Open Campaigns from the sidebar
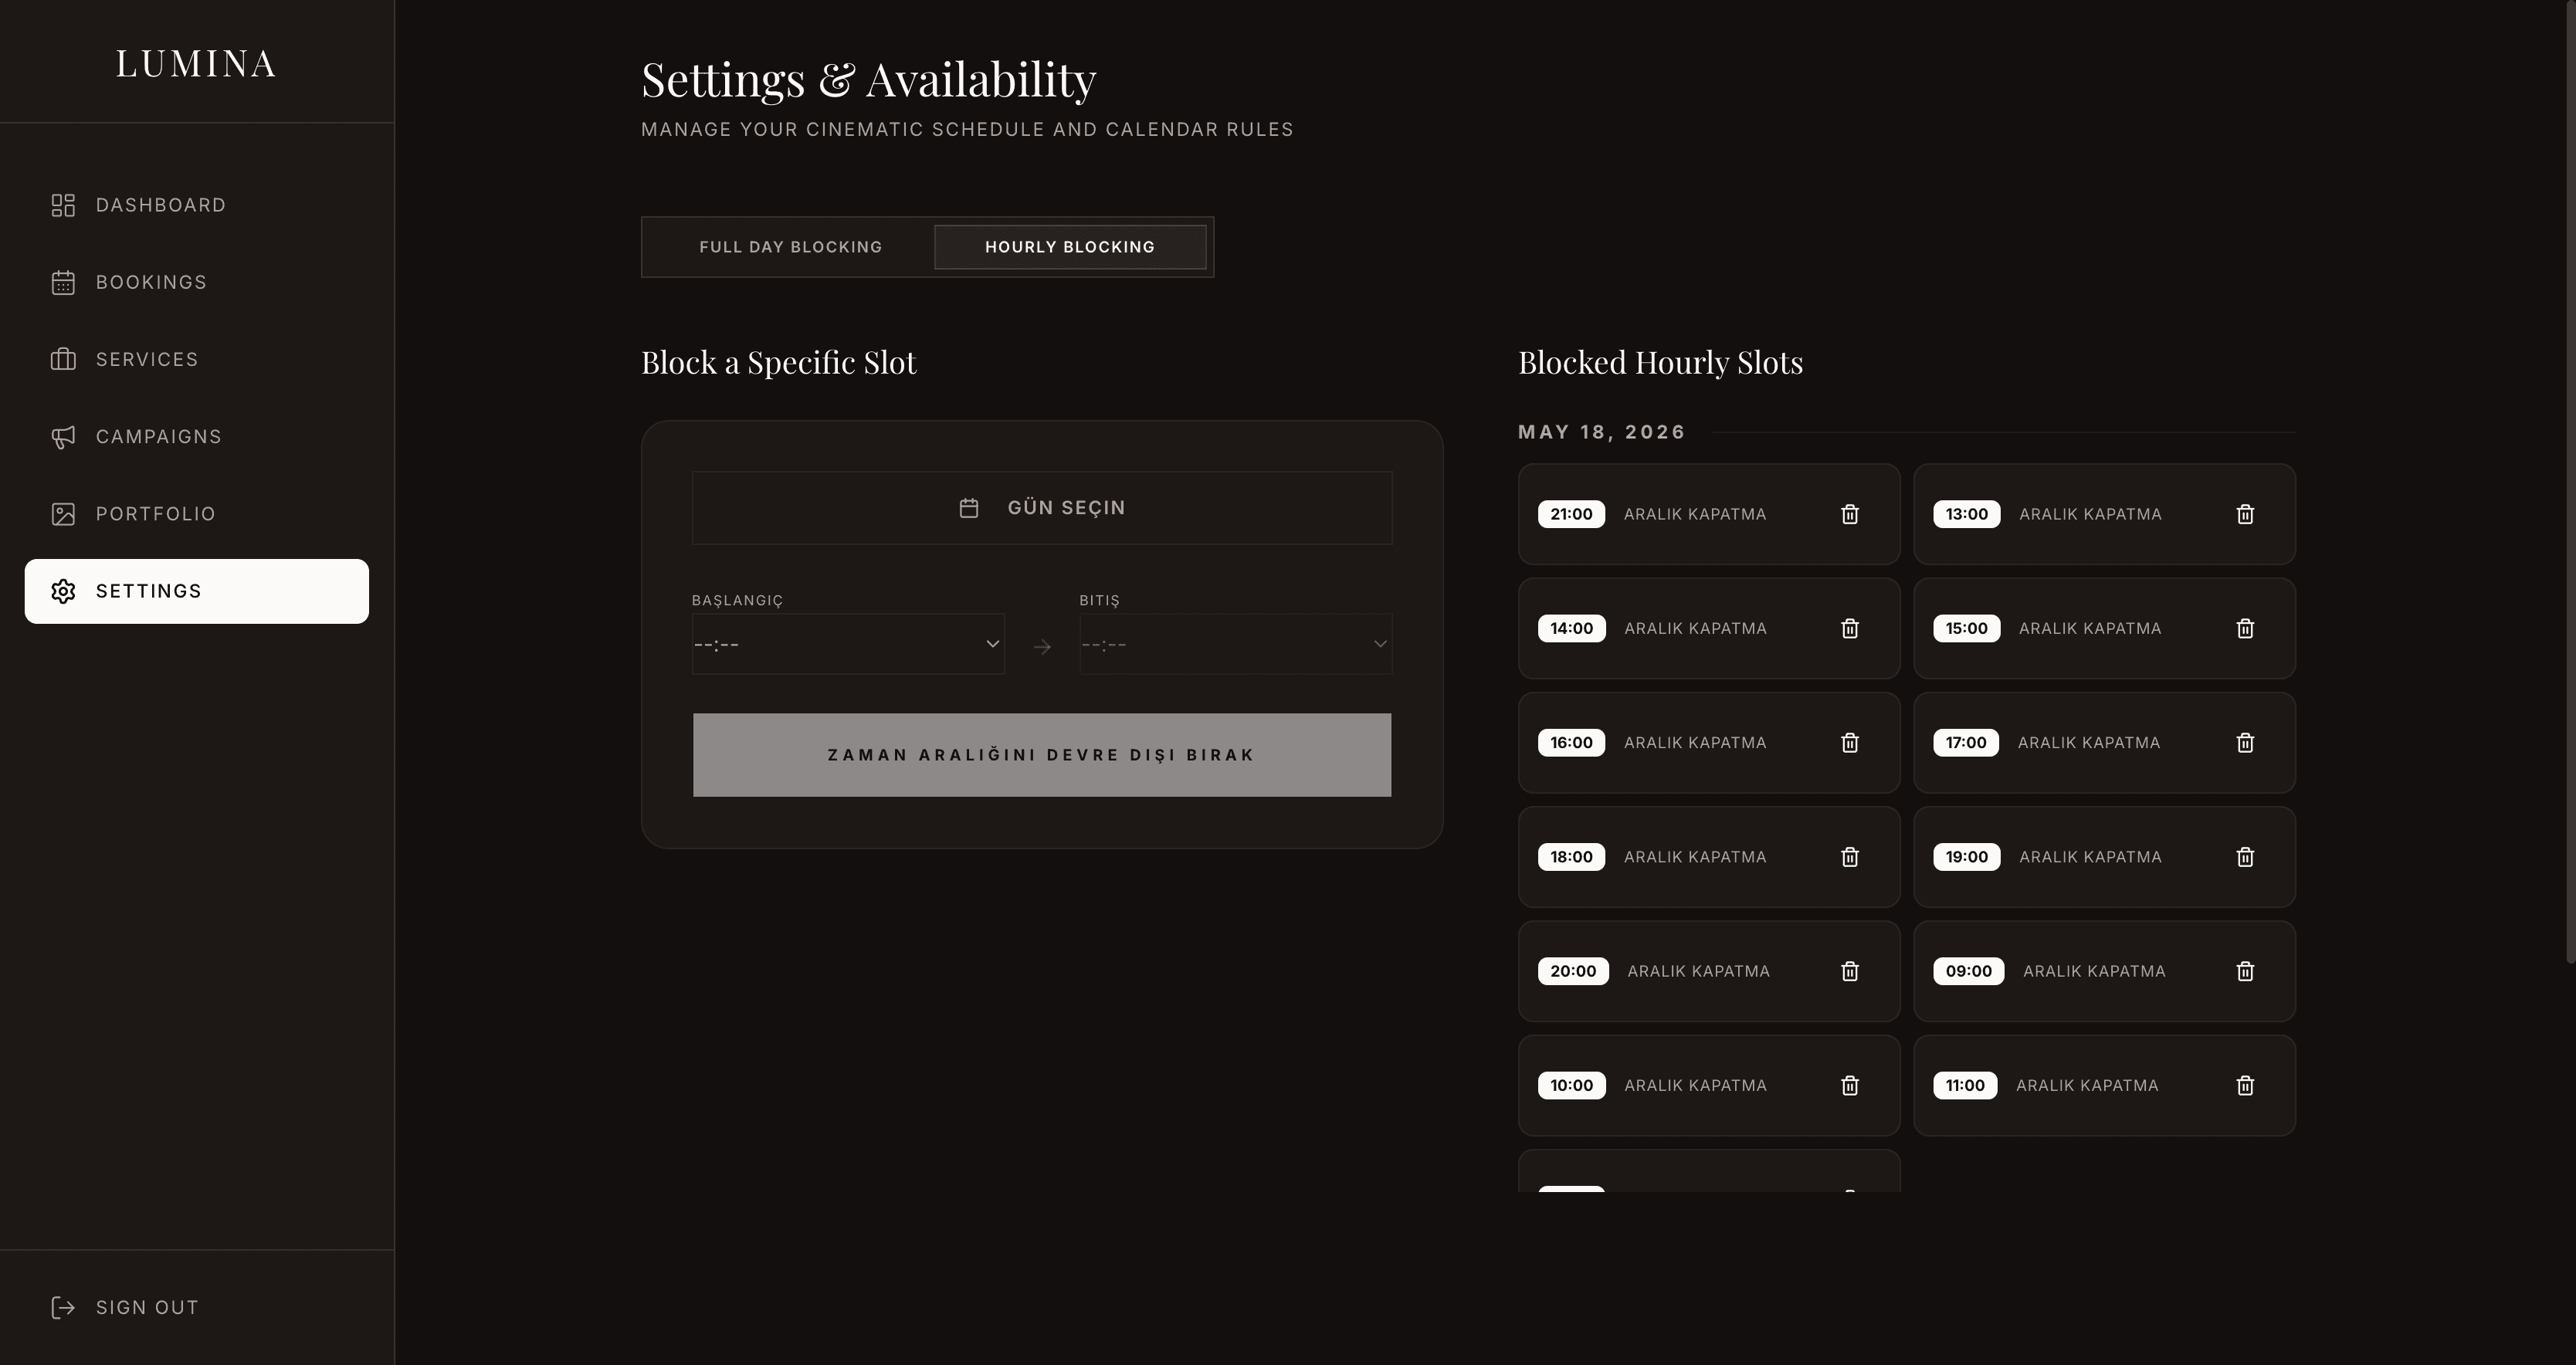This screenshot has width=2576, height=1365. [197, 437]
